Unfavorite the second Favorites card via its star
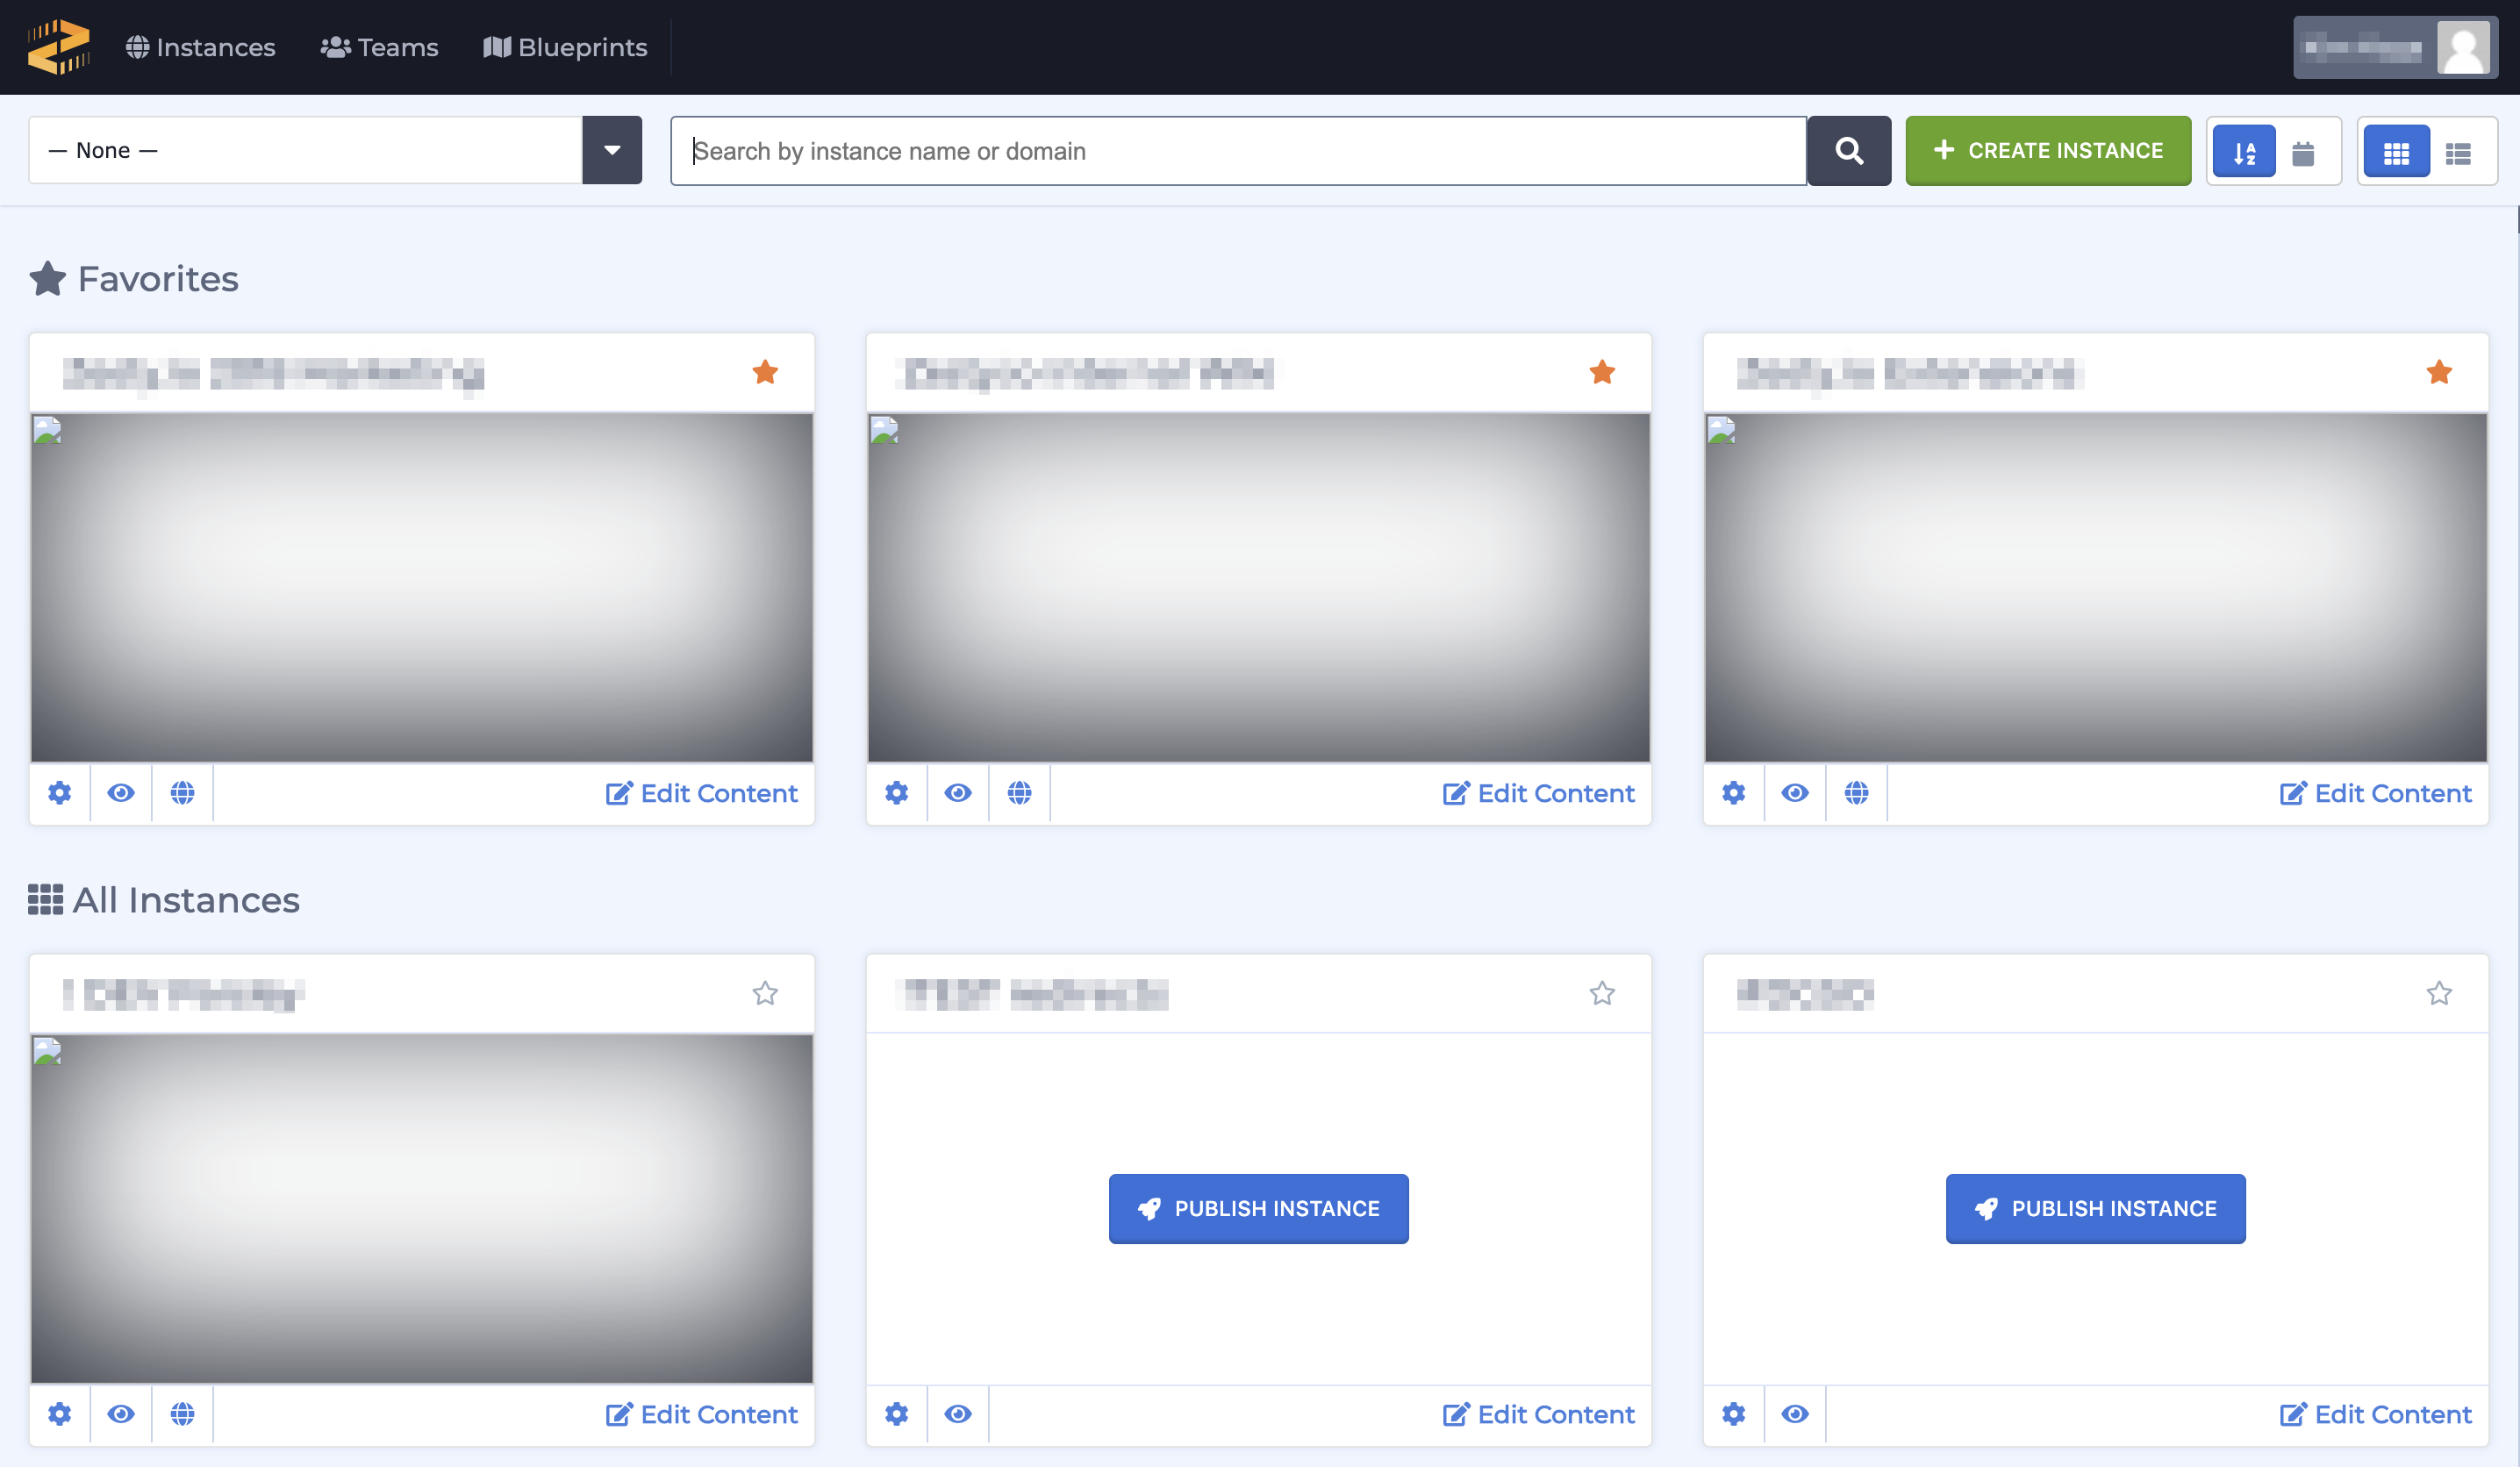This screenshot has width=2520, height=1467. point(1602,372)
